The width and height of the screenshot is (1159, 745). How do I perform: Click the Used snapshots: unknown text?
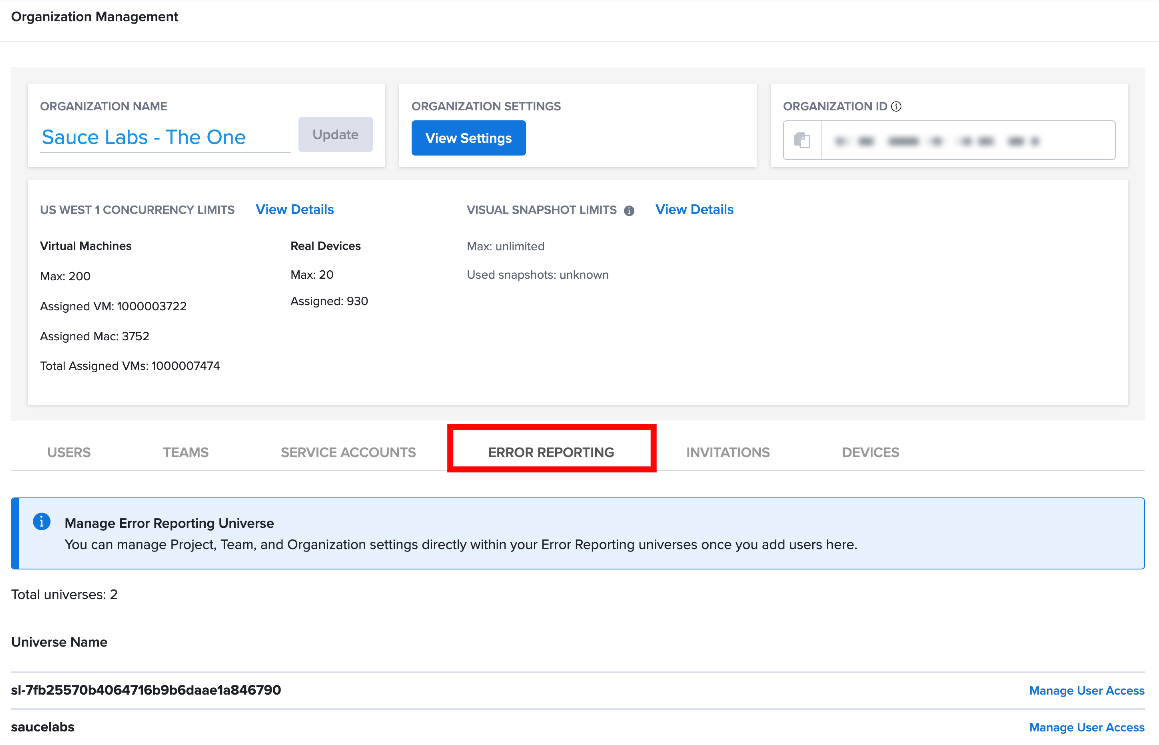(x=538, y=275)
